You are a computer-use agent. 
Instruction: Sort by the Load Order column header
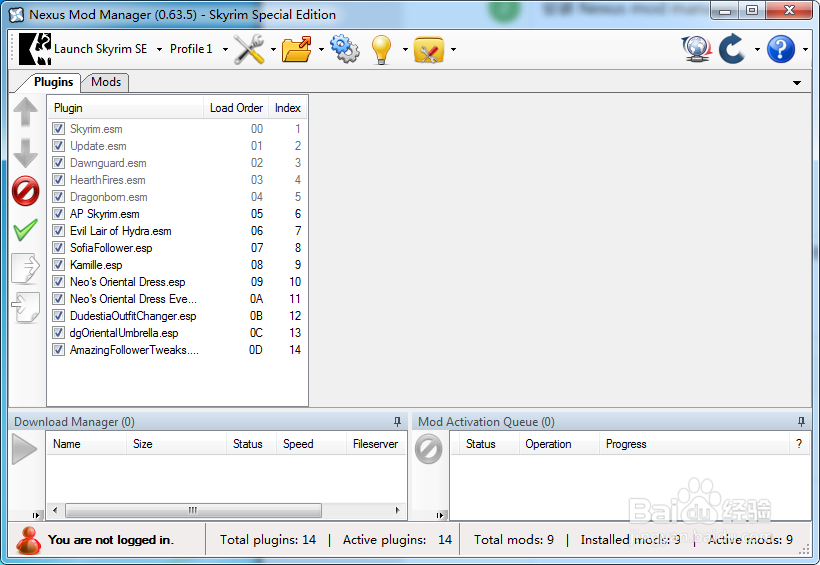(x=236, y=108)
